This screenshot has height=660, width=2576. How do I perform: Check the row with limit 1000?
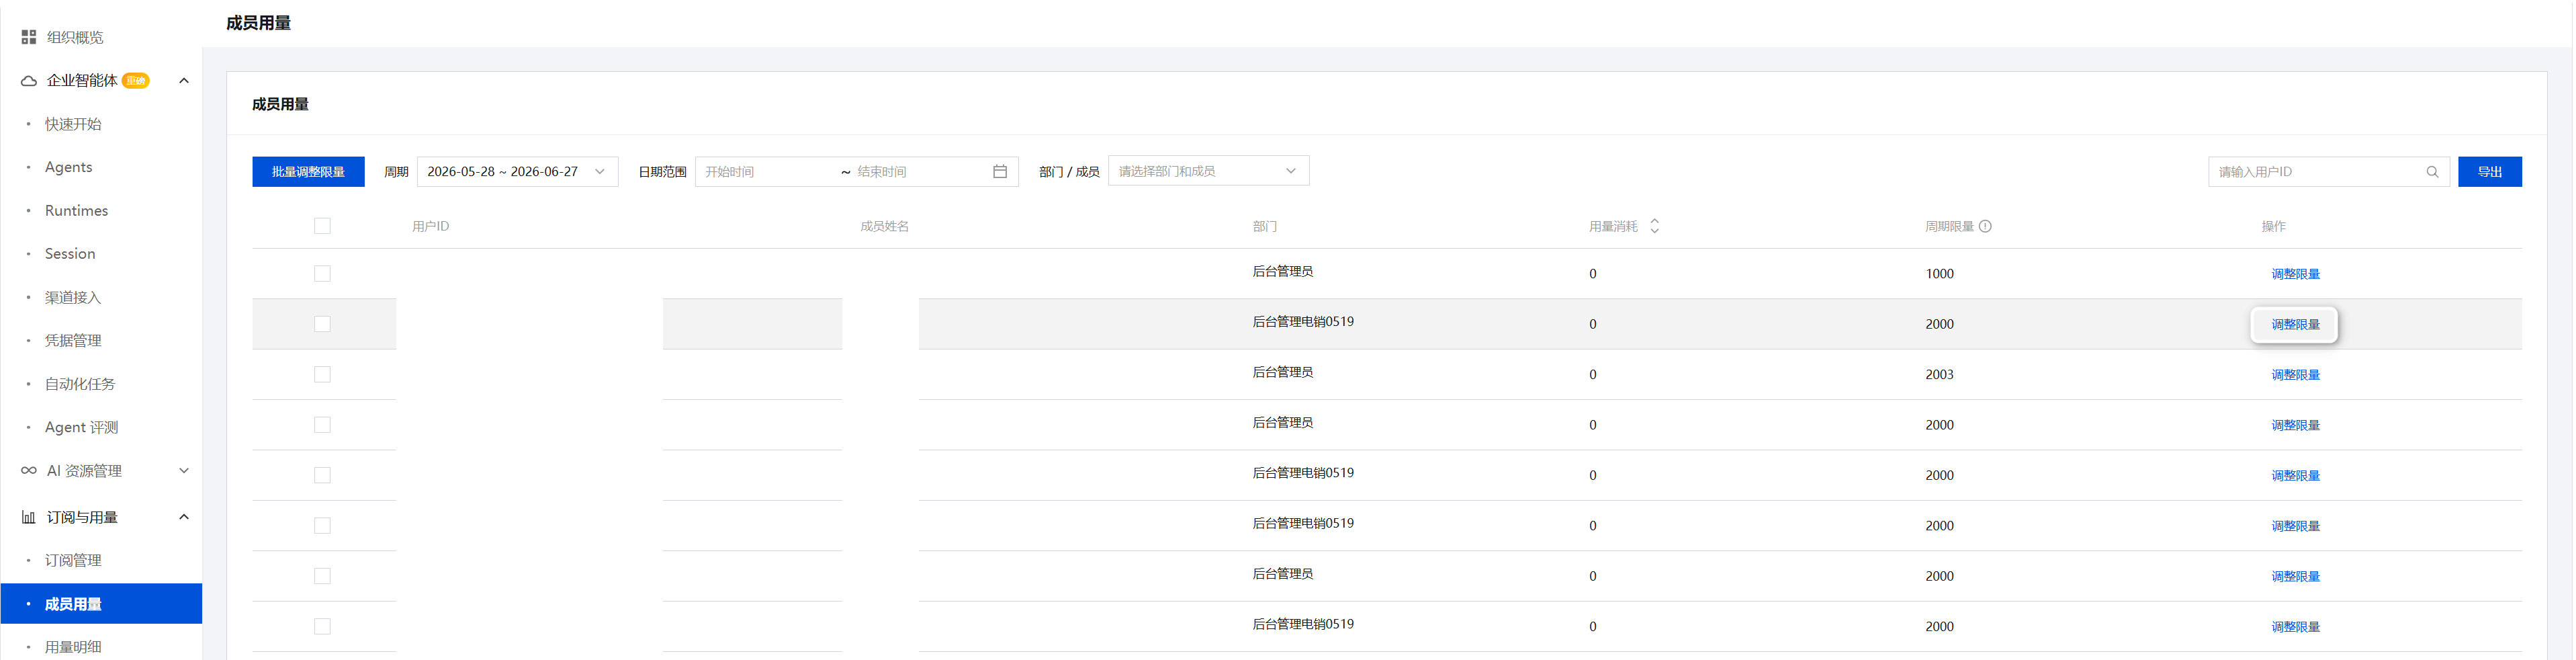(x=322, y=274)
